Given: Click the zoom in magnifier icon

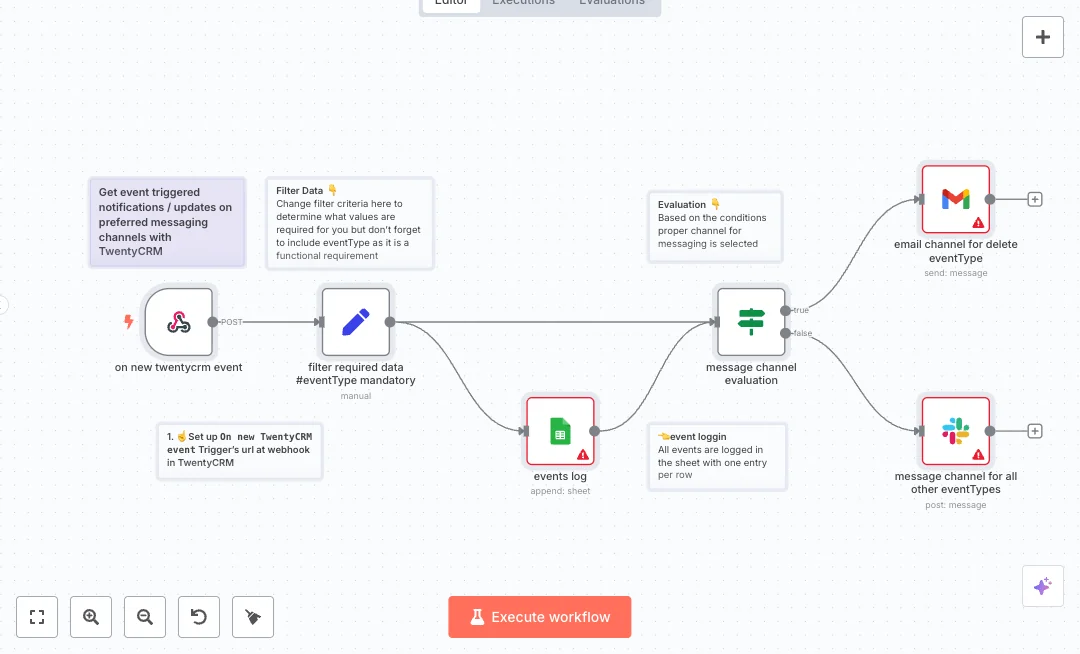Looking at the screenshot, I should click(91, 617).
